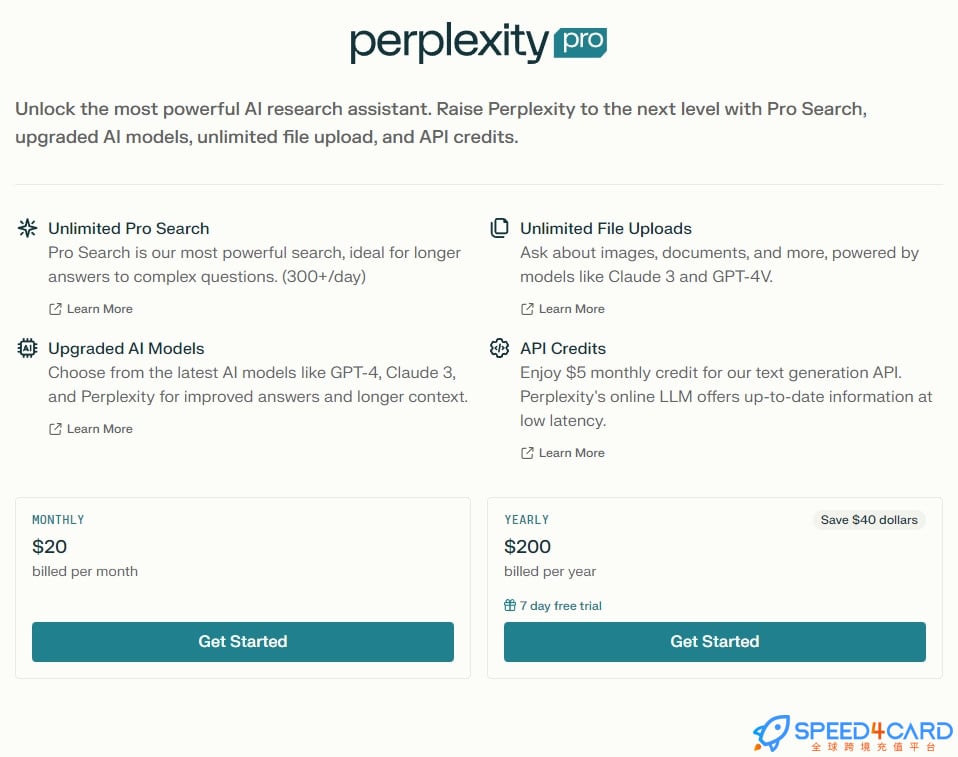Click the Upgraded AI Models chip icon

(27, 348)
